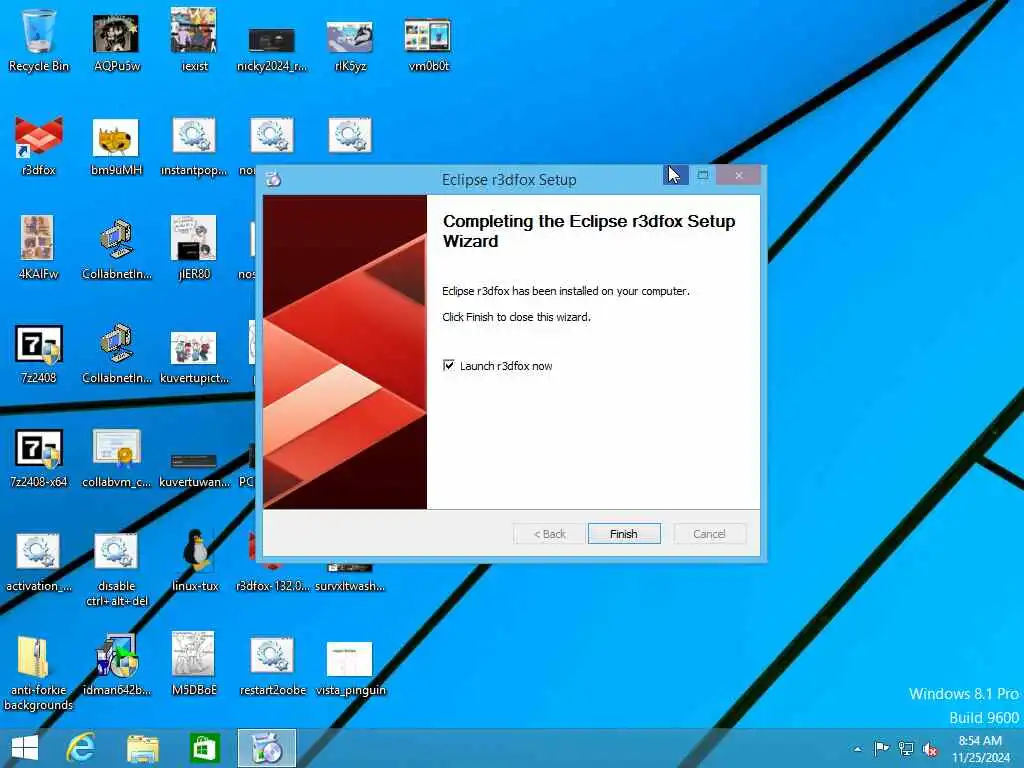The width and height of the screenshot is (1024, 768).
Task: Select the vm0b0t desktop icon
Action: (428, 44)
